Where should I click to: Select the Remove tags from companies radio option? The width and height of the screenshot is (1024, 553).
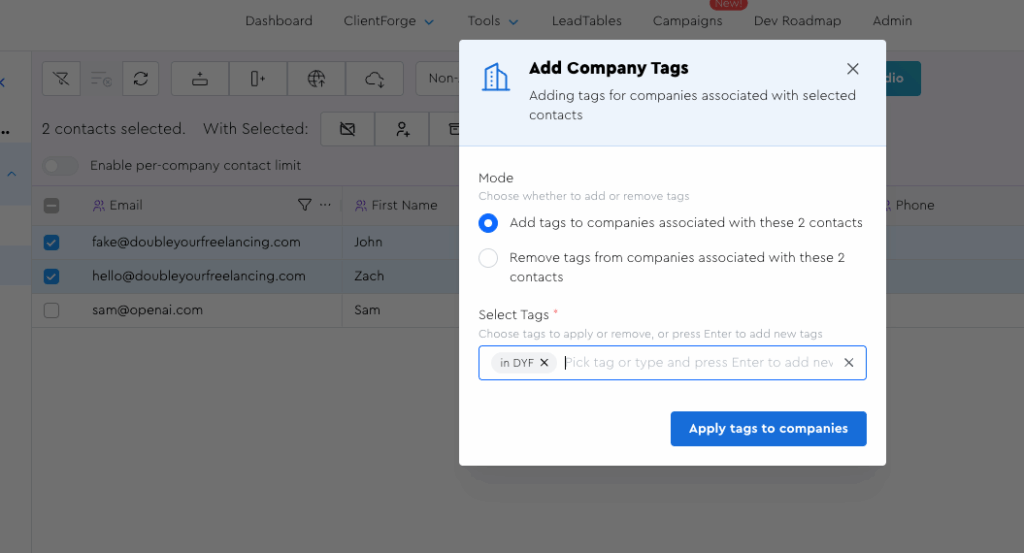pyautogui.click(x=488, y=258)
